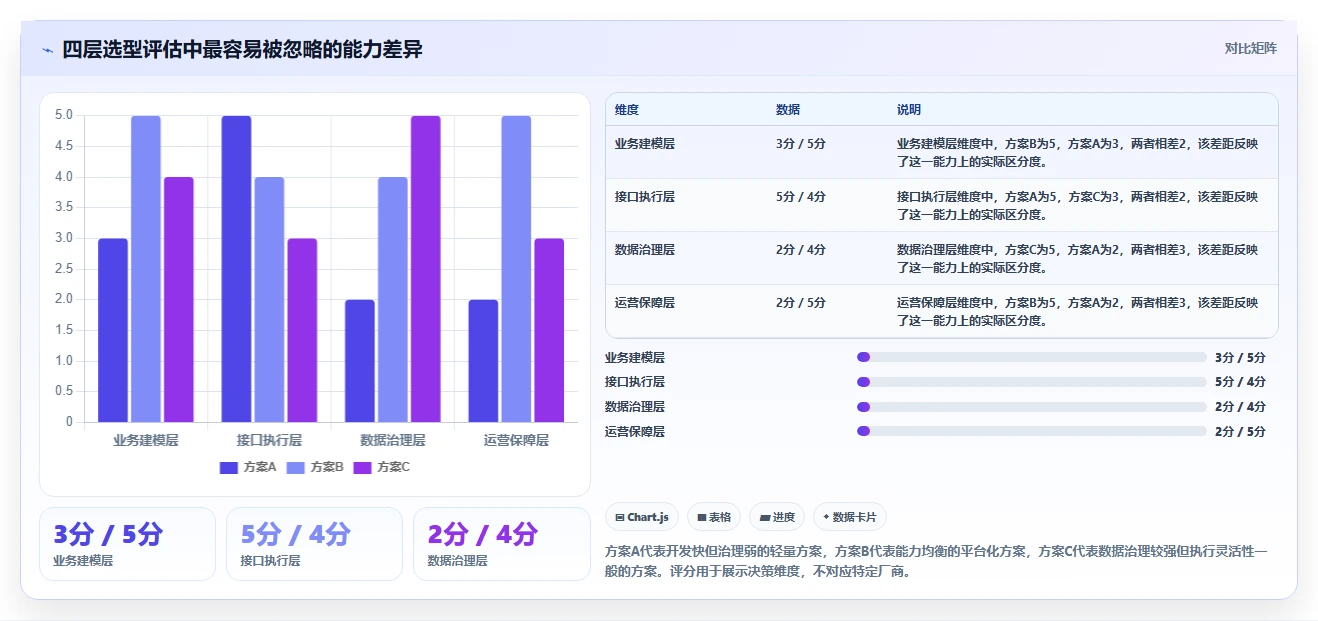Click the 数据治理层 progress bar

(1032, 407)
